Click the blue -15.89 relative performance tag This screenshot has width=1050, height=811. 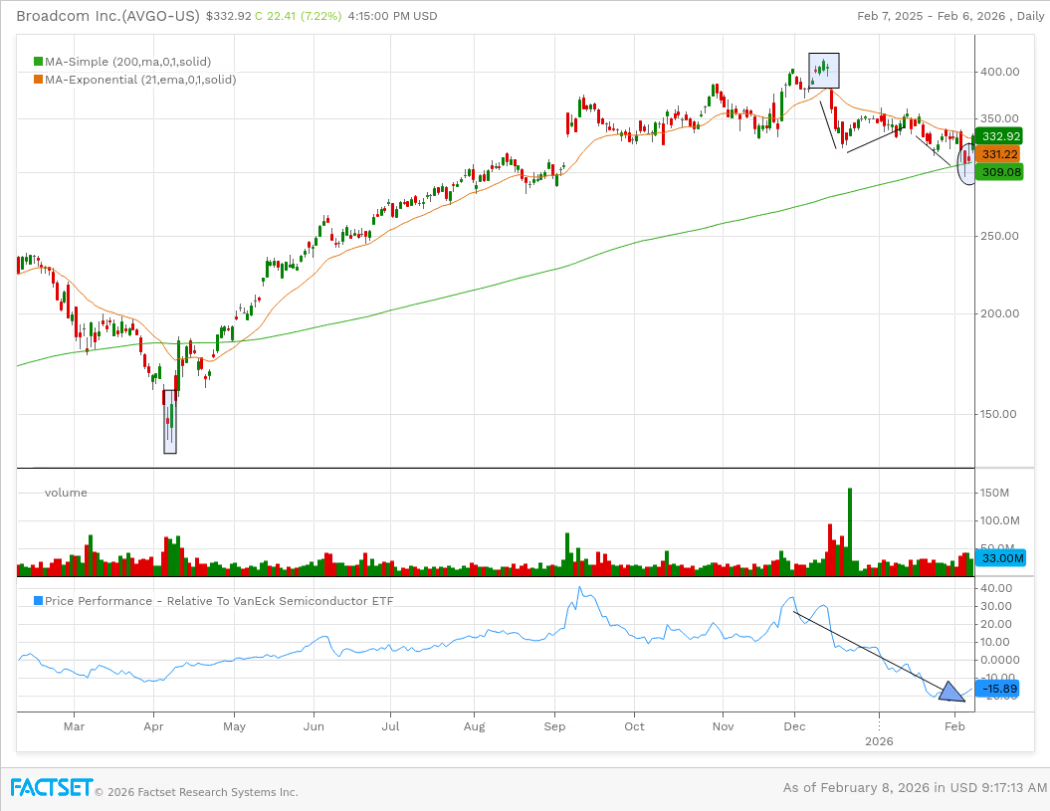click(998, 688)
